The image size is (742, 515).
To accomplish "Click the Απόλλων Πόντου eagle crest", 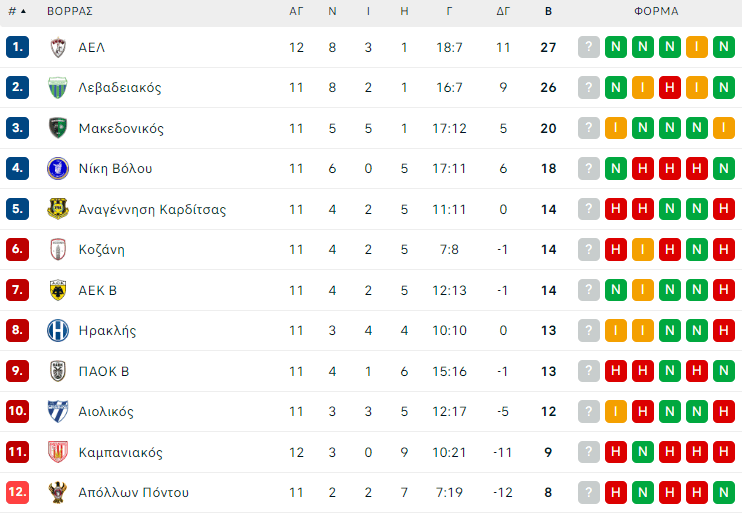I will pos(58,492).
